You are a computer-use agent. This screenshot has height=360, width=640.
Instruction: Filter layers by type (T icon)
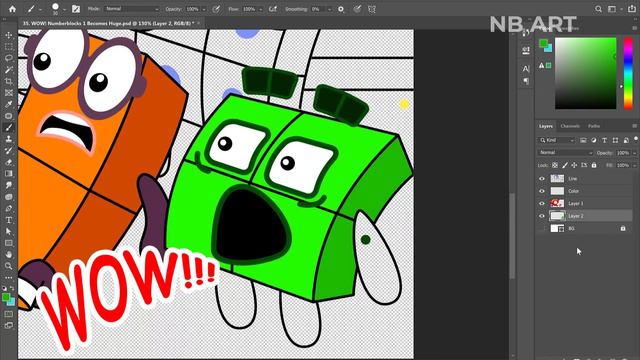pyautogui.click(x=604, y=140)
